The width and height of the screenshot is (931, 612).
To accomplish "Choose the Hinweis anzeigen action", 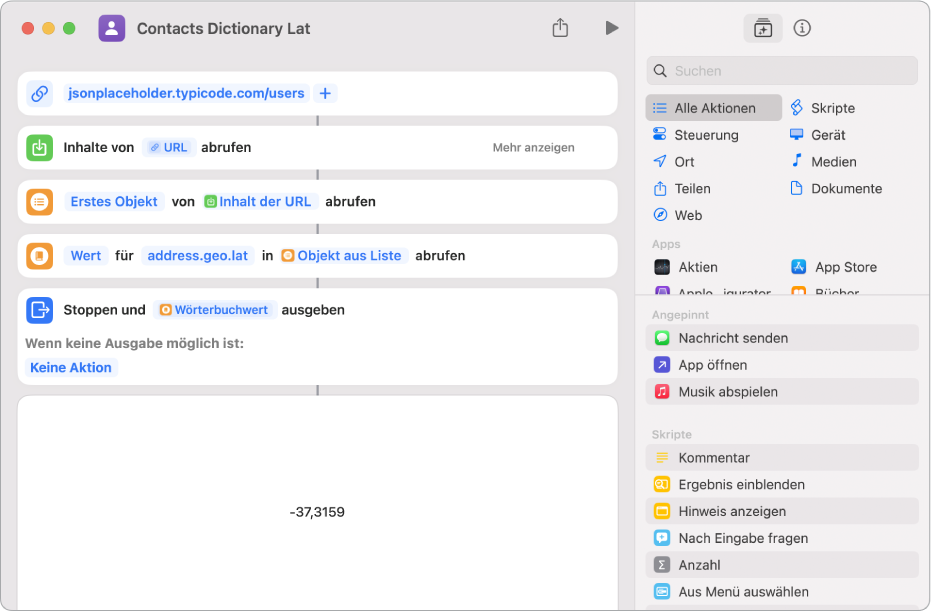I will tap(782, 511).
